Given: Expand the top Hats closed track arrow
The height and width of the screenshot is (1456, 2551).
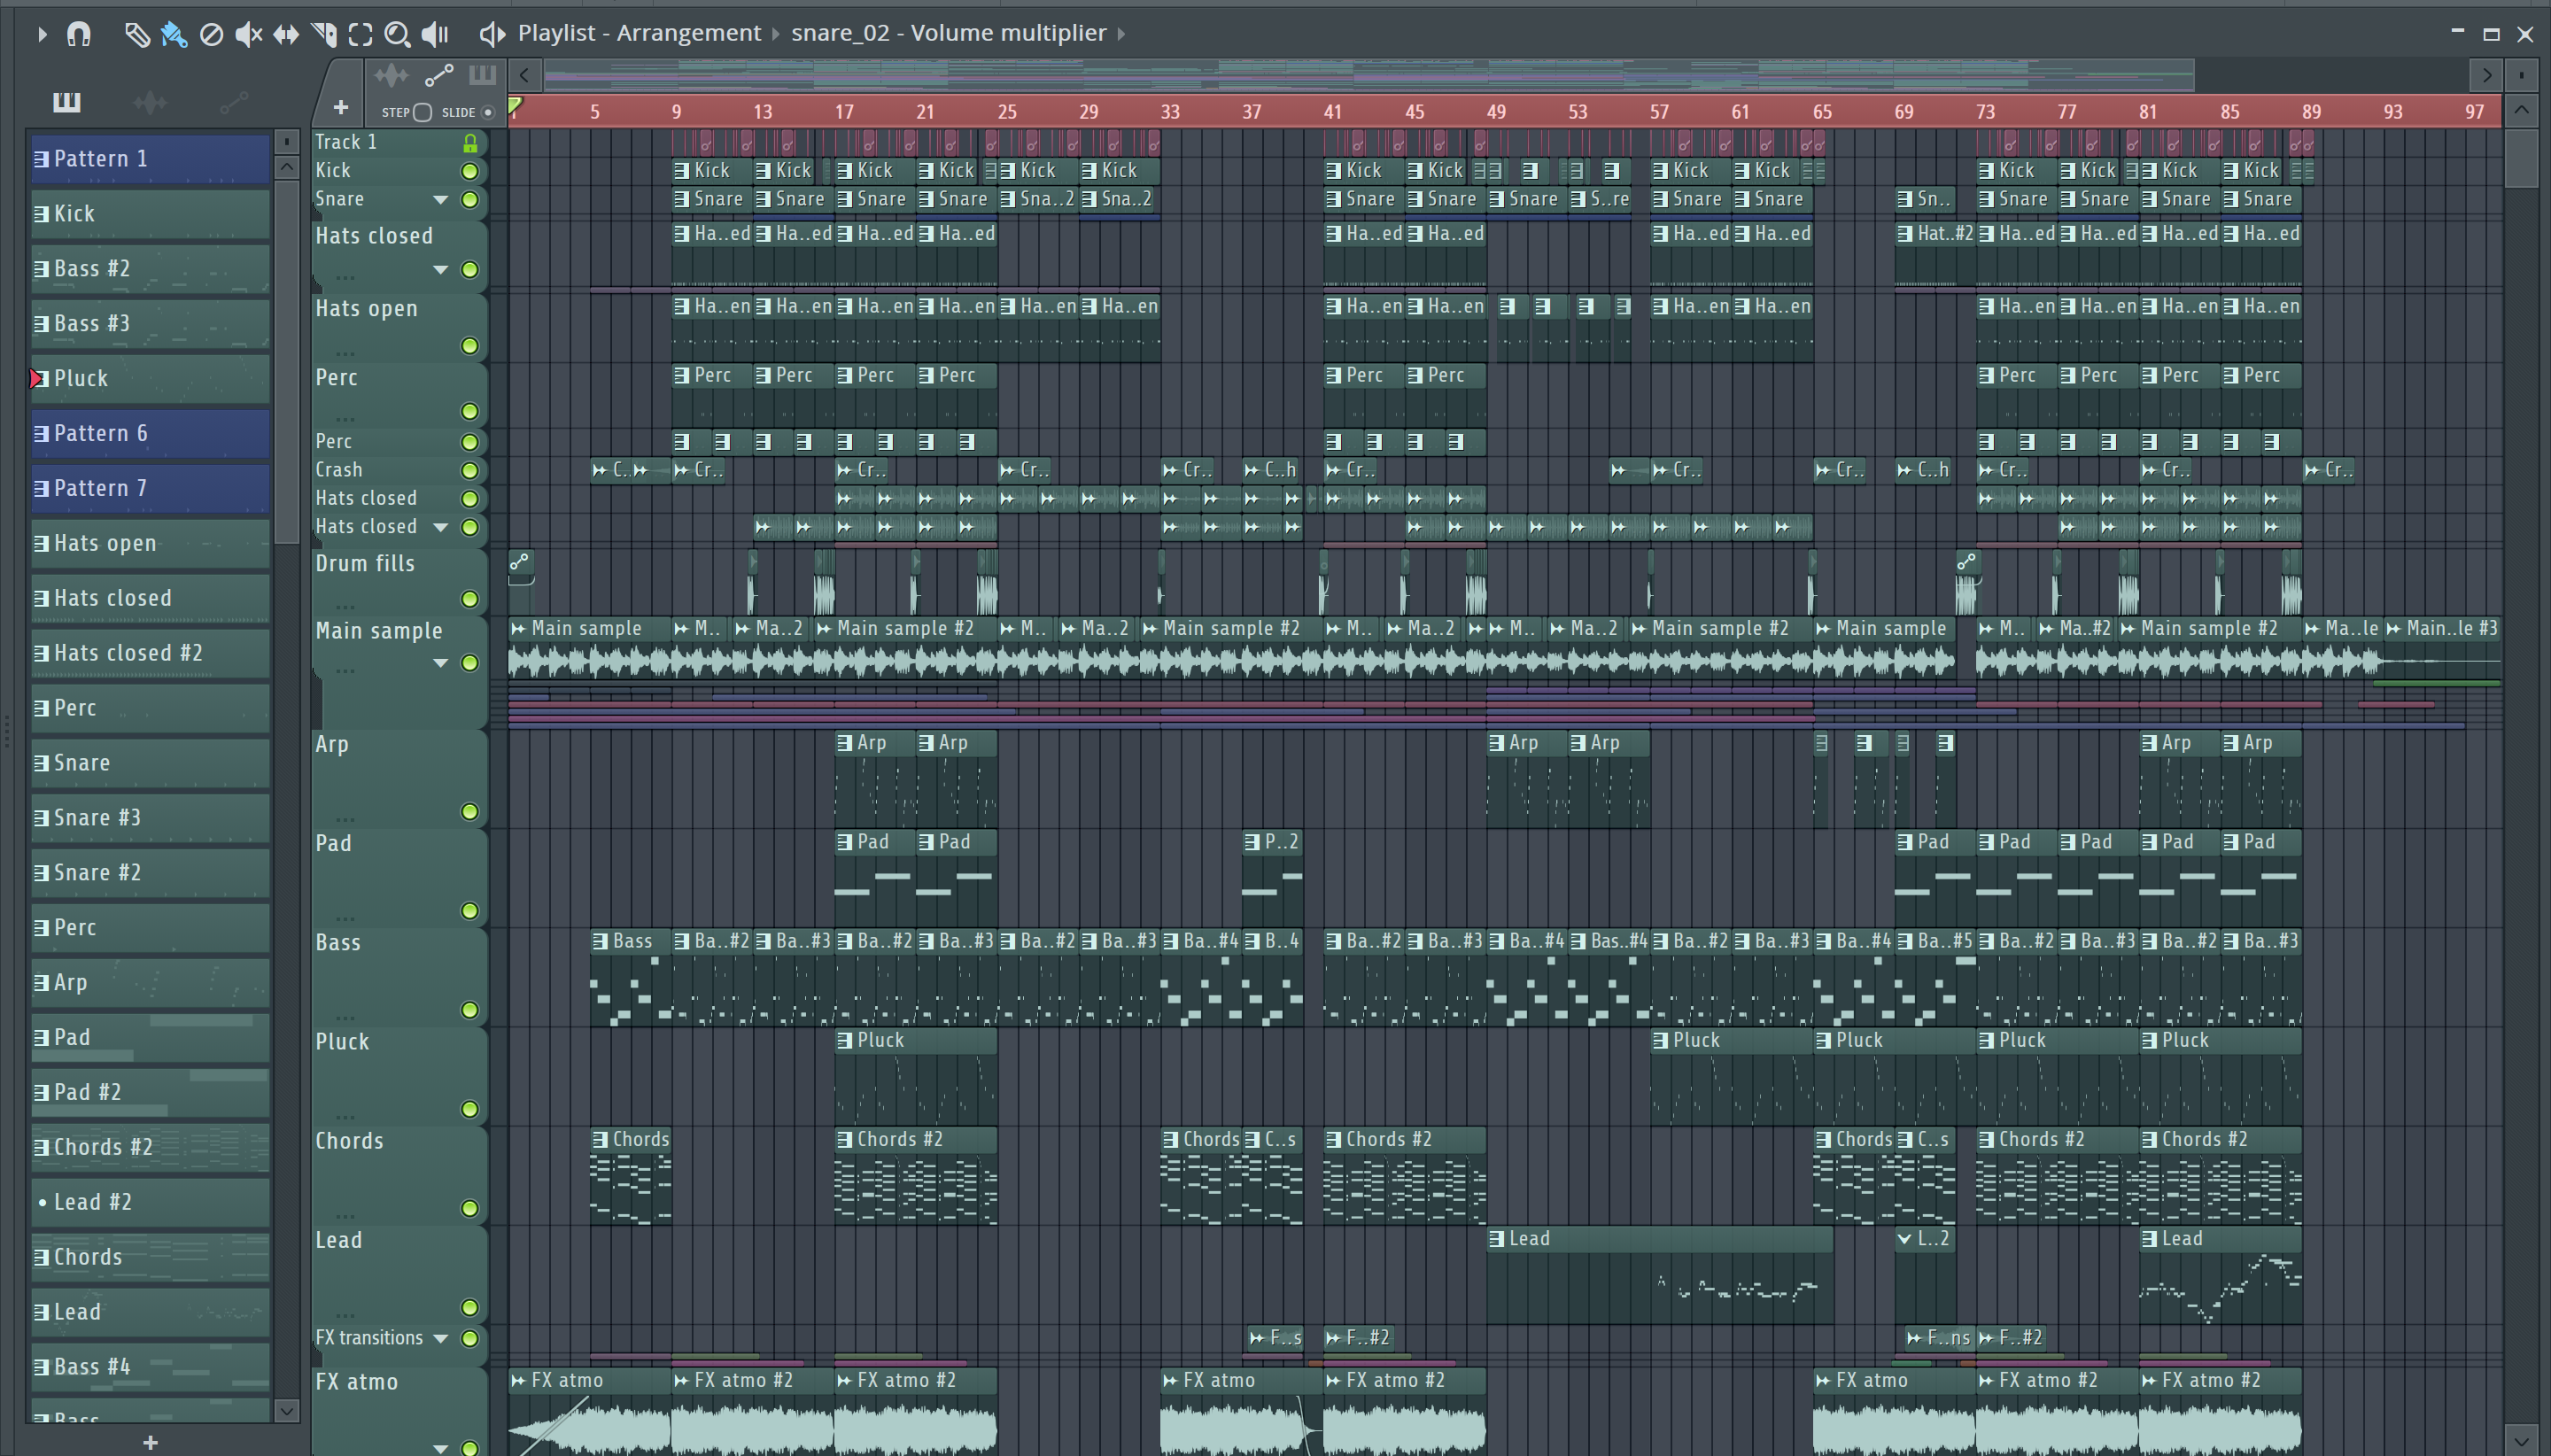Looking at the screenshot, I should (x=440, y=270).
